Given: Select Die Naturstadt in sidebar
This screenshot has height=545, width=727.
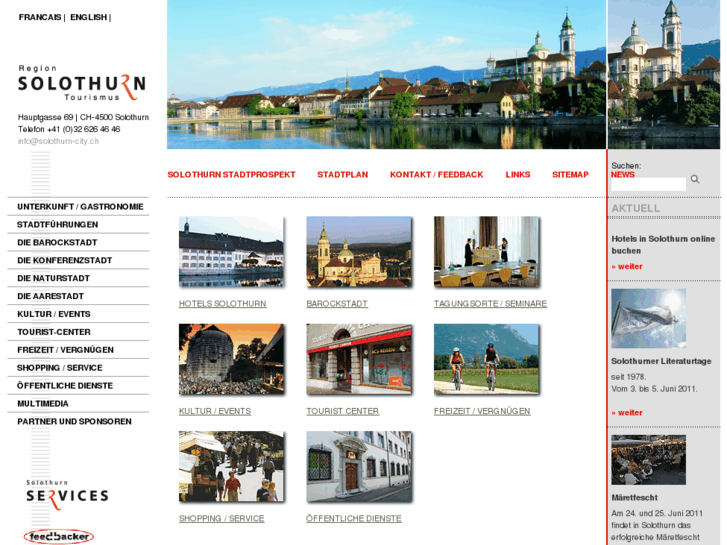Looking at the screenshot, I should click(x=53, y=278).
